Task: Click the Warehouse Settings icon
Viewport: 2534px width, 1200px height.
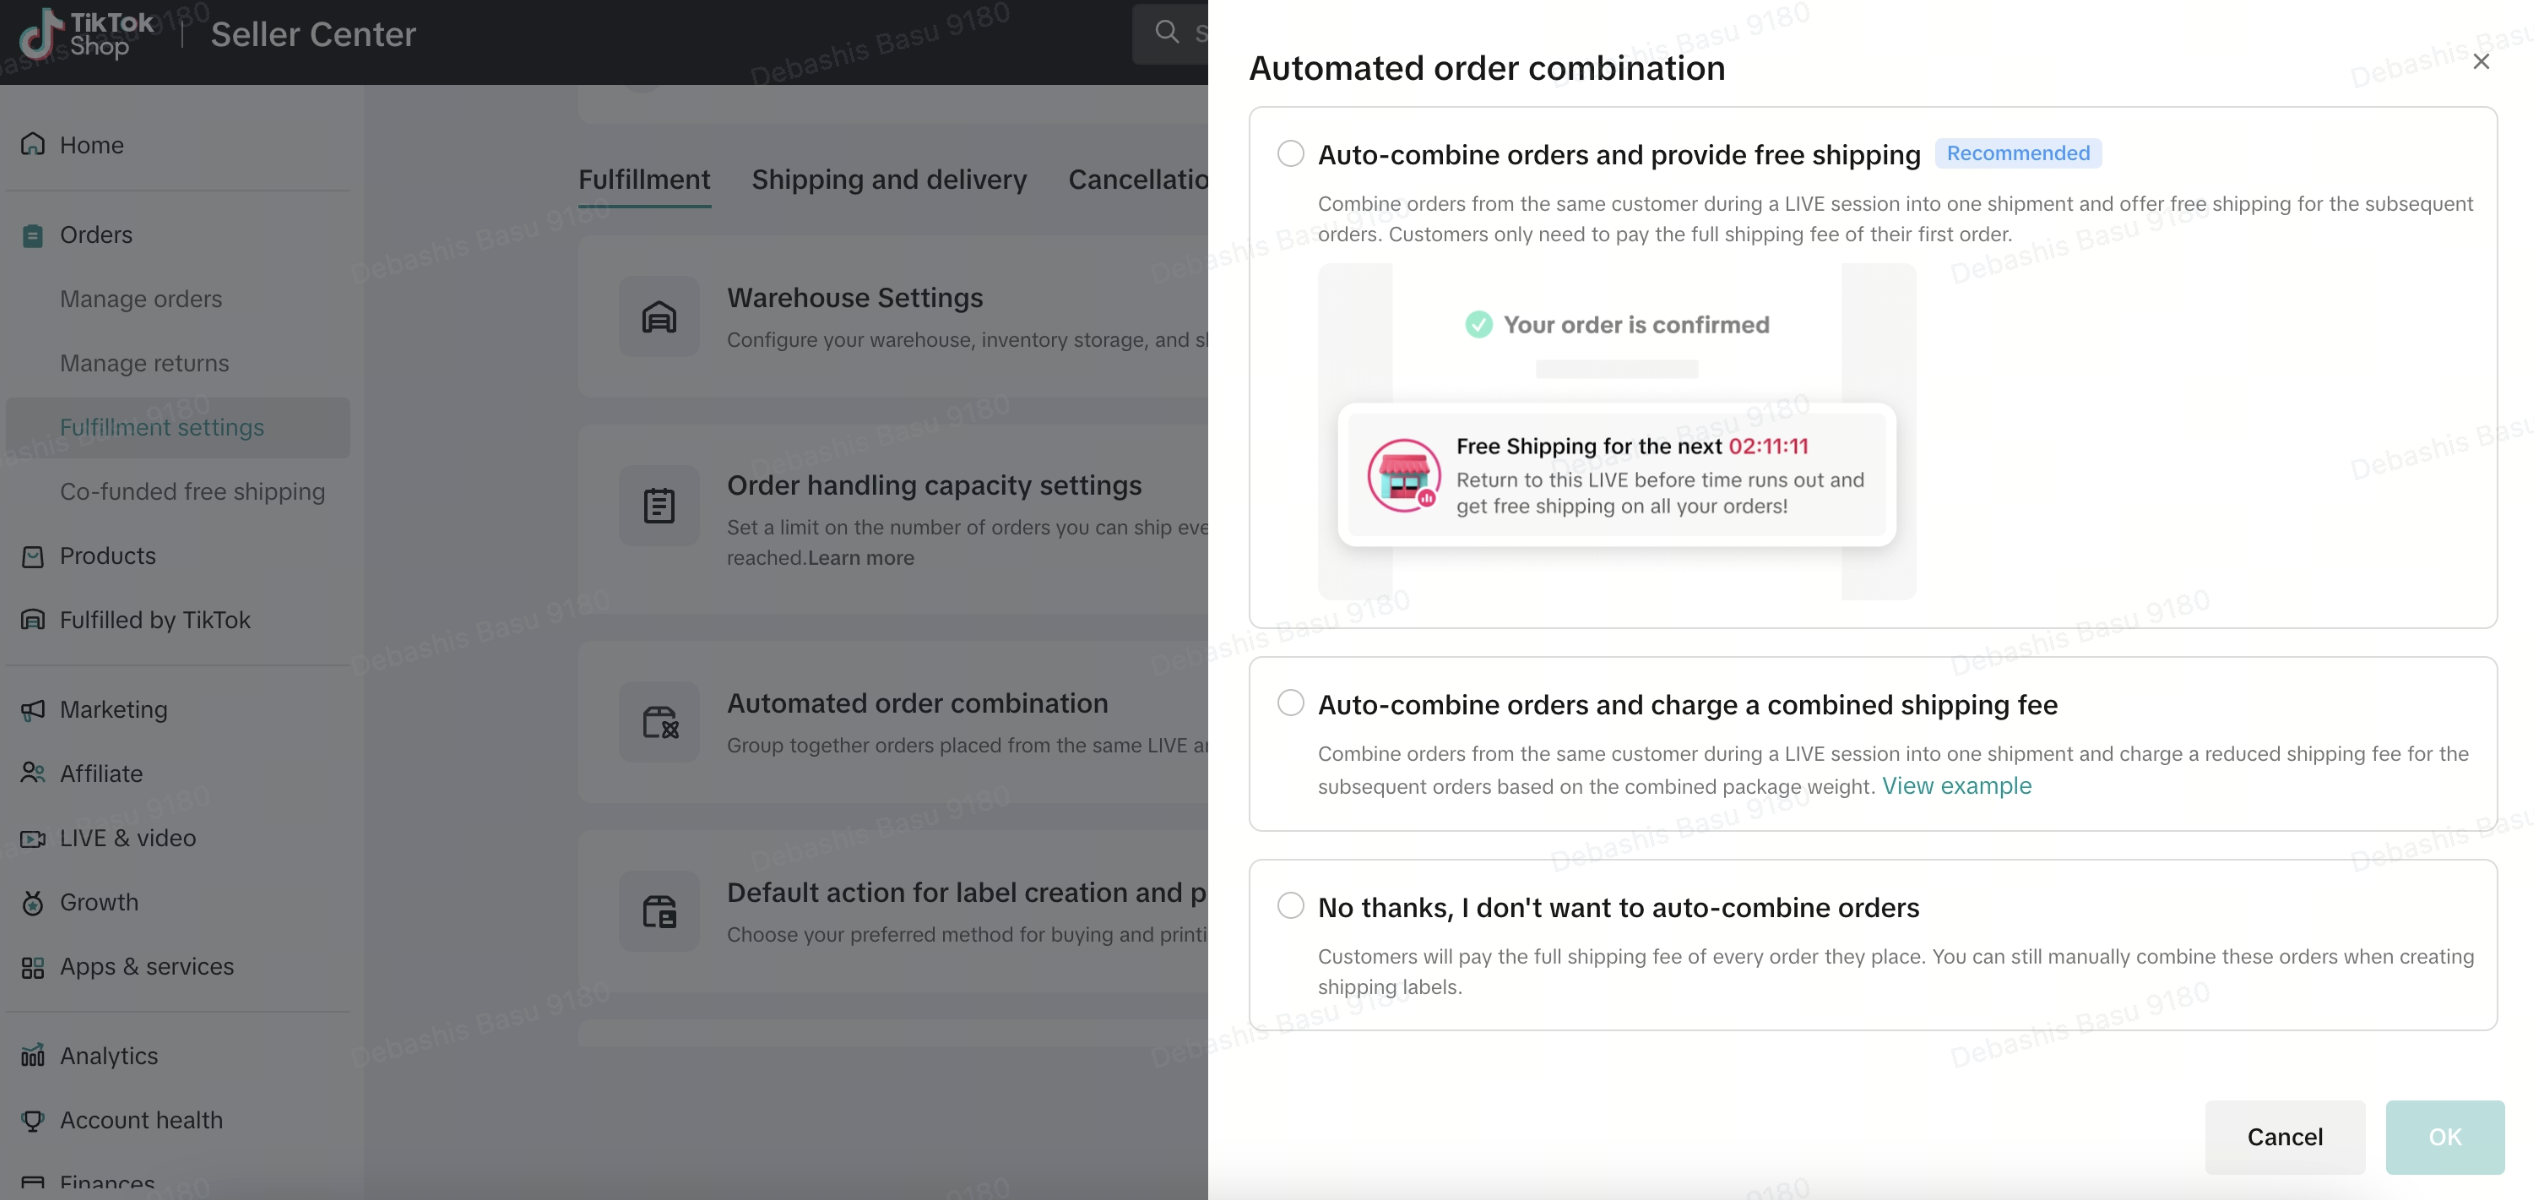Action: coord(659,317)
